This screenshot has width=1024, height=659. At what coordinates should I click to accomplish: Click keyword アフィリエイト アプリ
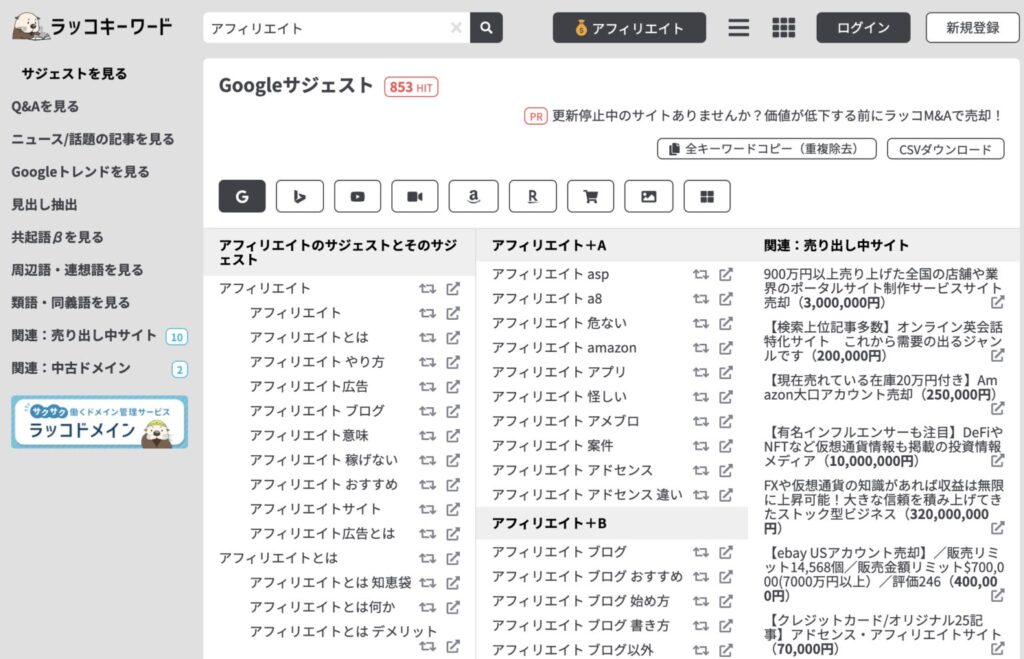[559, 372]
